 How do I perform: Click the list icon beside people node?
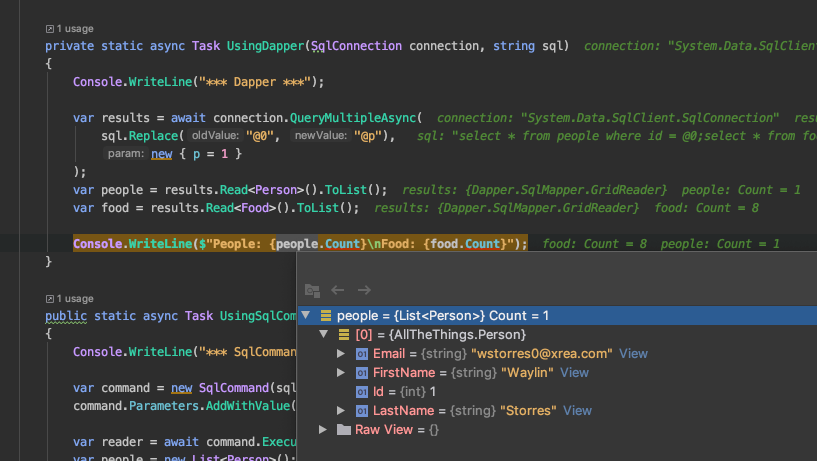[x=326, y=315]
